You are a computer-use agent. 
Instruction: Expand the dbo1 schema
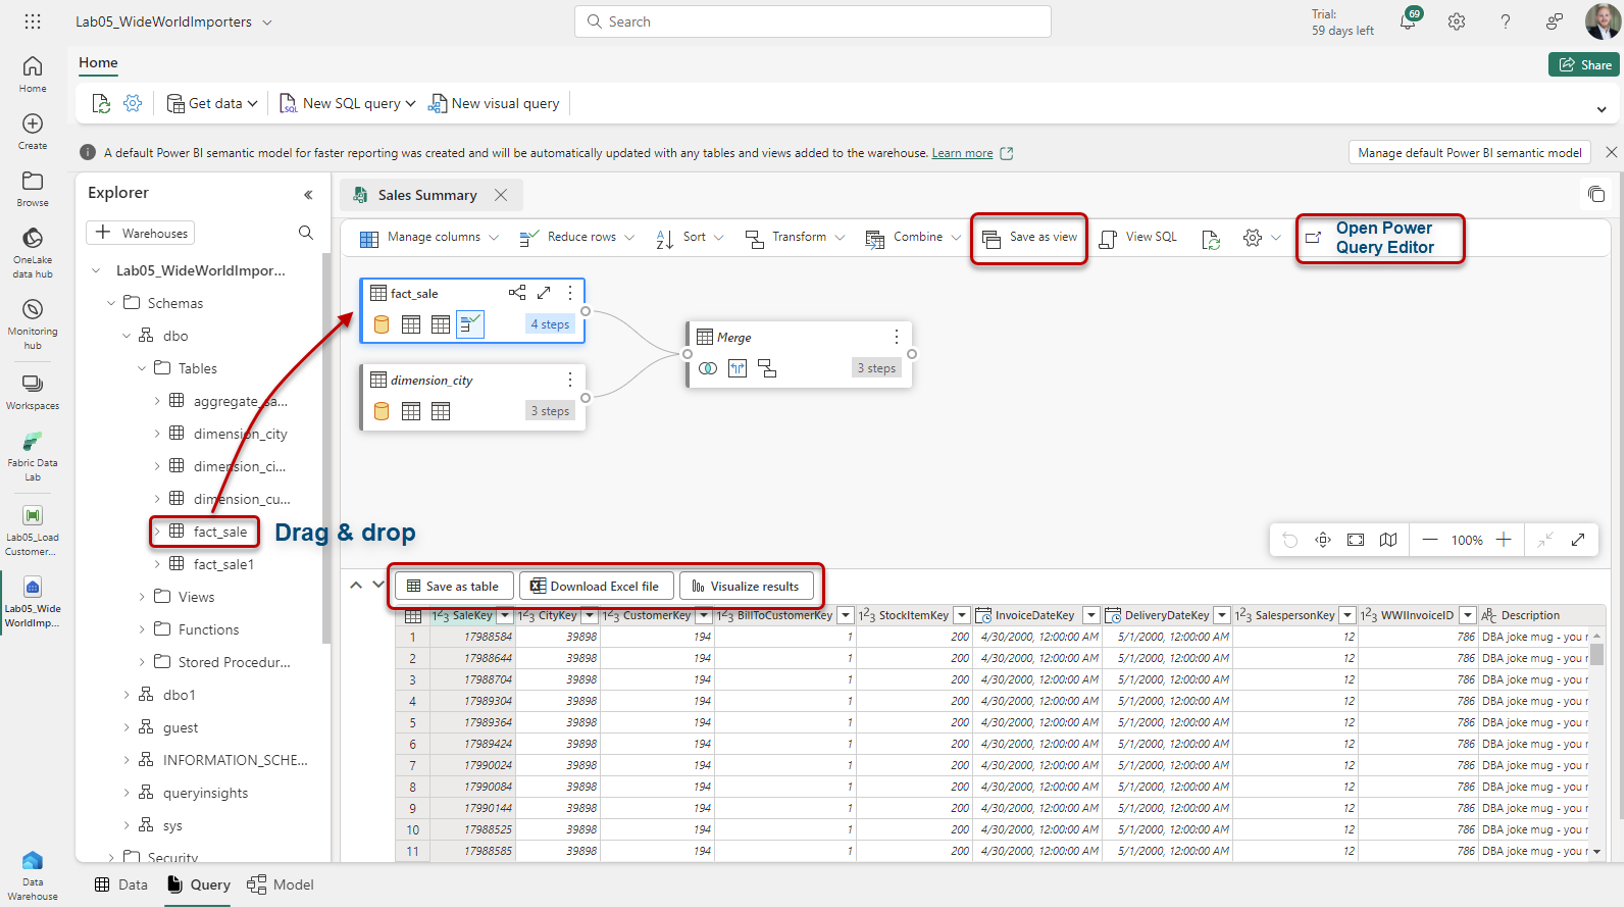coord(126,695)
